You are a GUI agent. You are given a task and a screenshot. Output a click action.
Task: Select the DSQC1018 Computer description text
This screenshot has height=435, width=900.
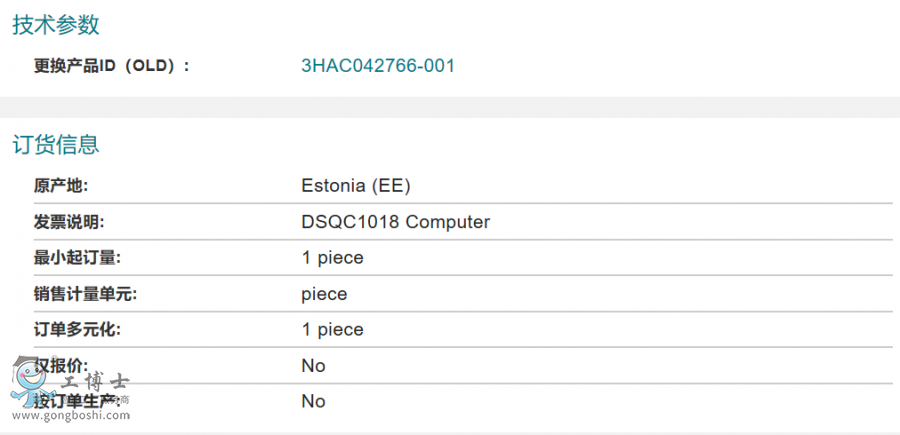[x=395, y=222]
